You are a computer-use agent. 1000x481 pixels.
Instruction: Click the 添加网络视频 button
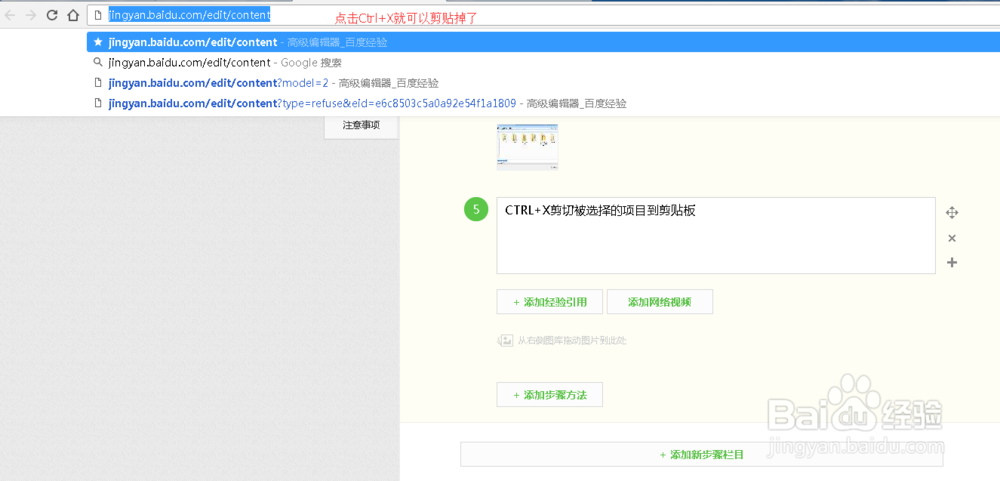[x=659, y=302]
